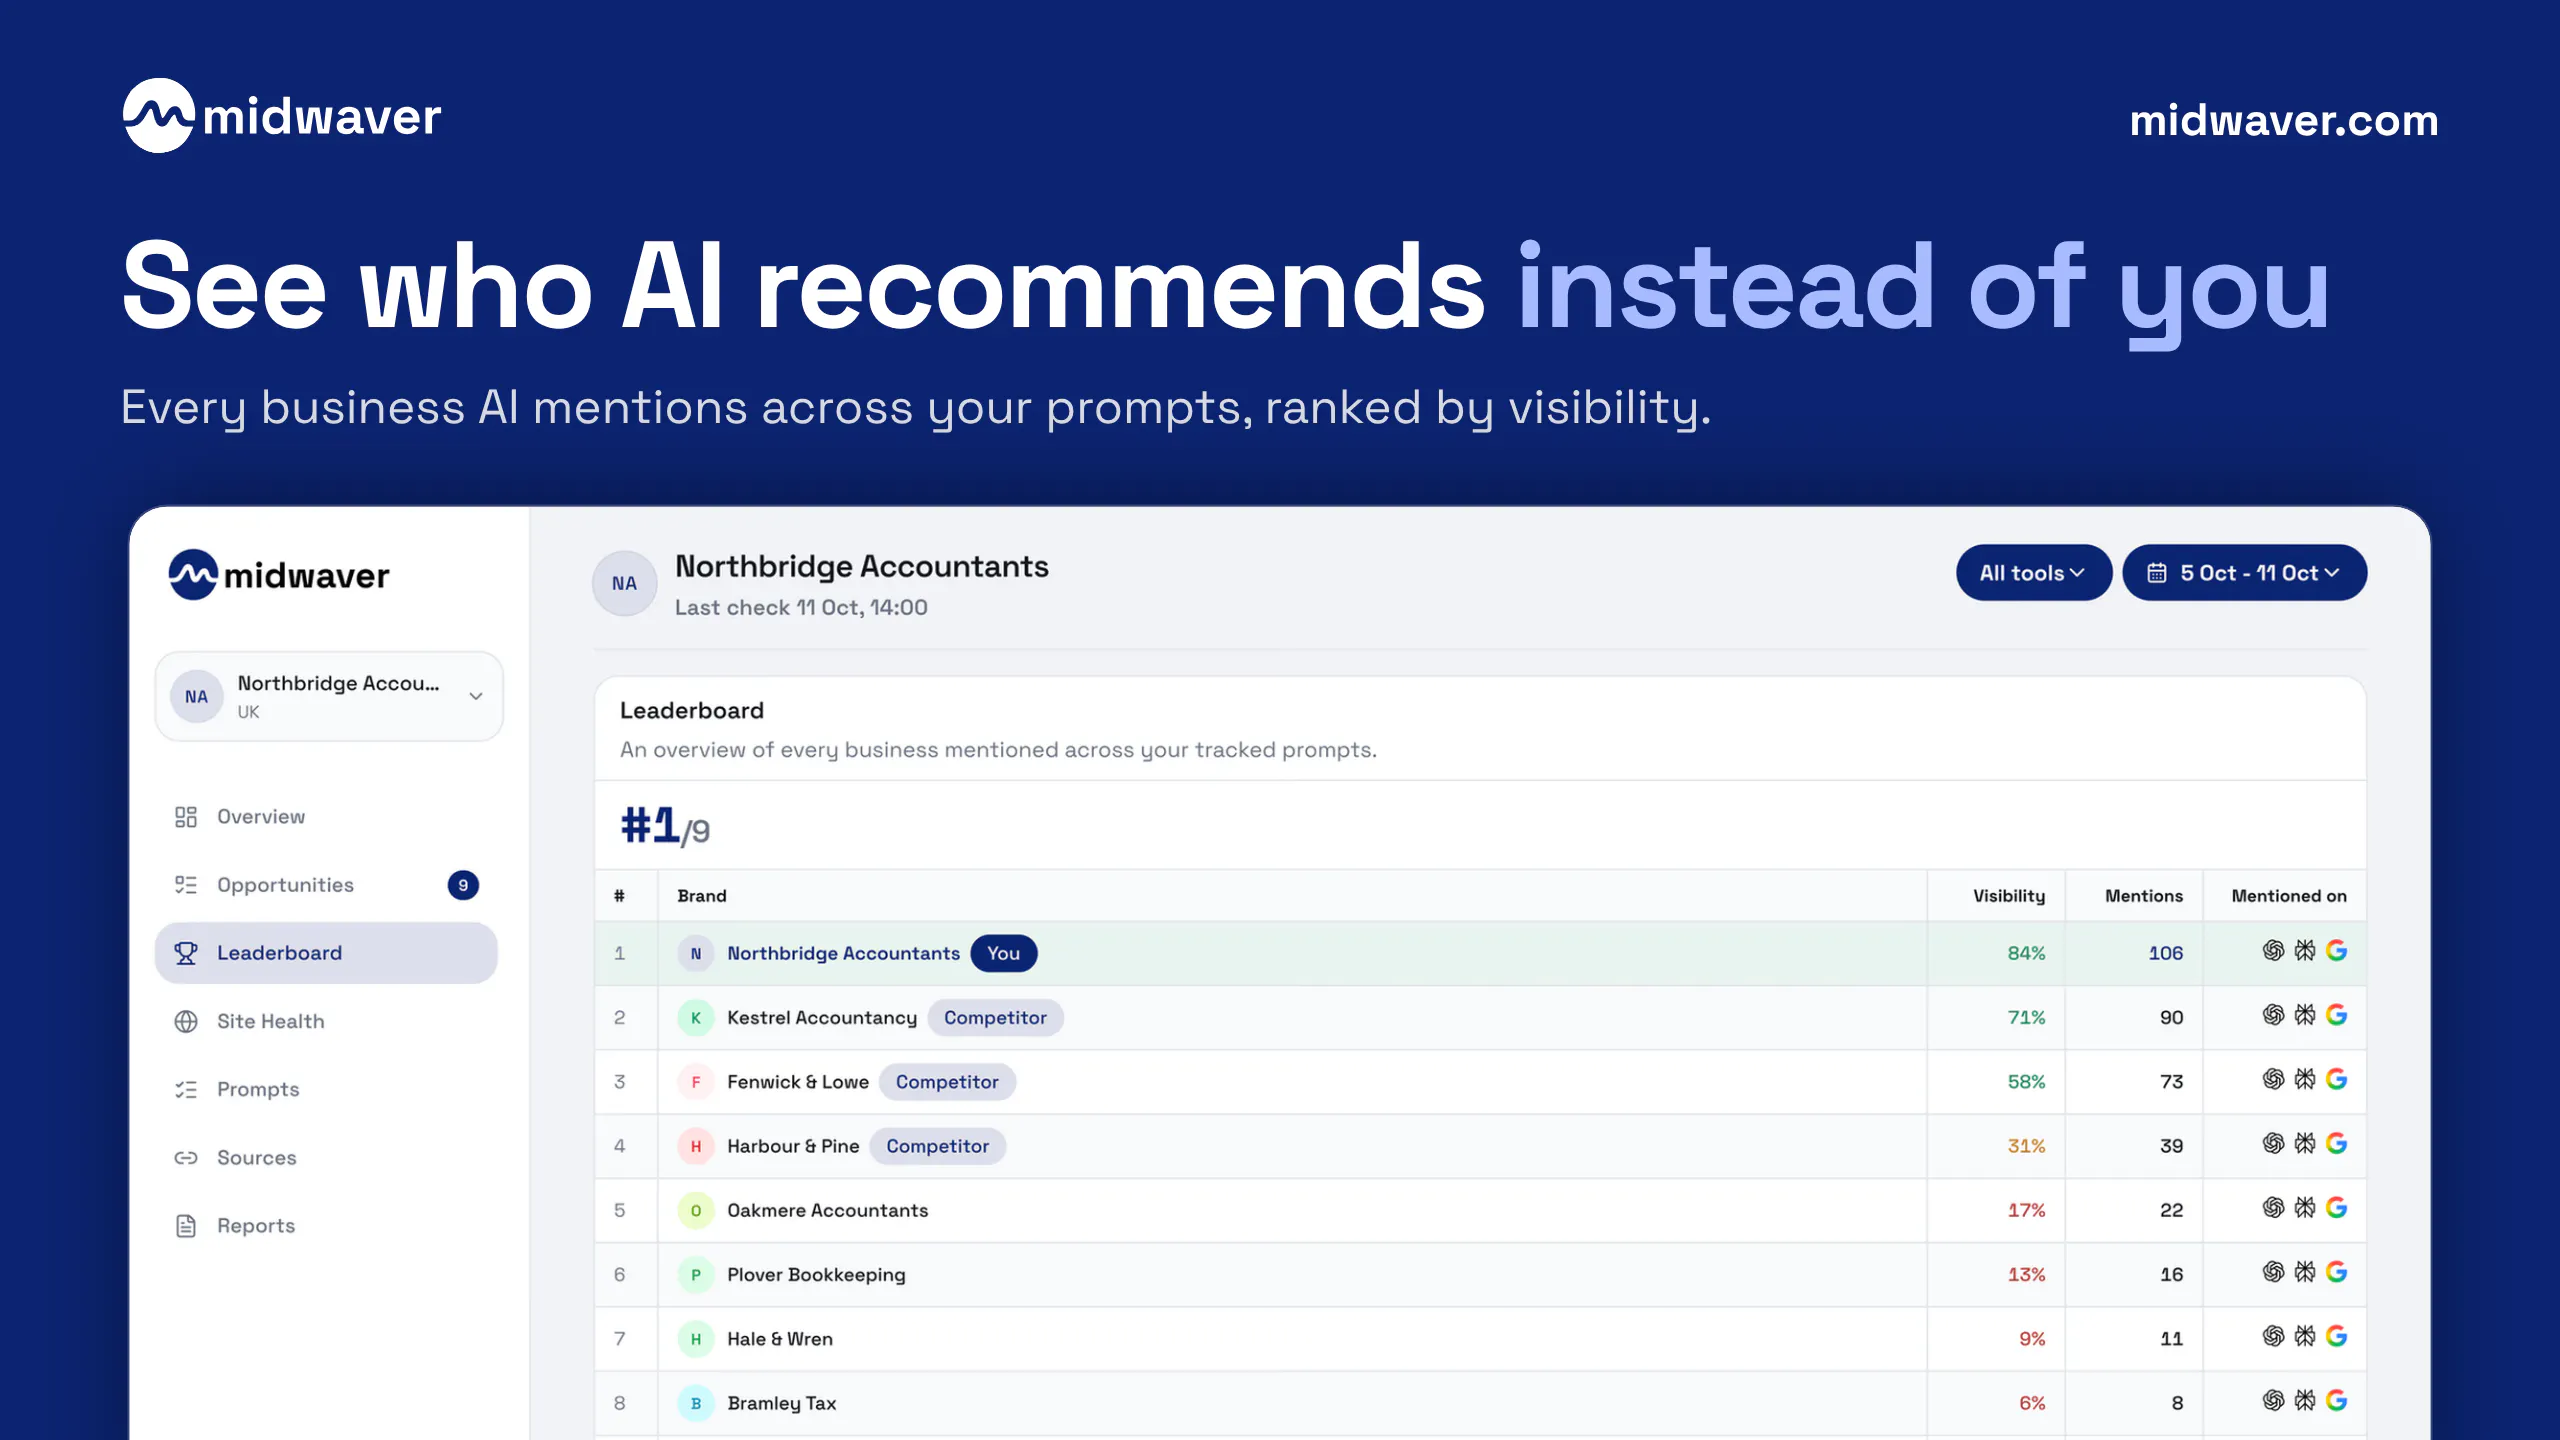This screenshot has width=2560, height=1440.
Task: Click Google icon in Harbour & Pine row
Action: 2336,1143
